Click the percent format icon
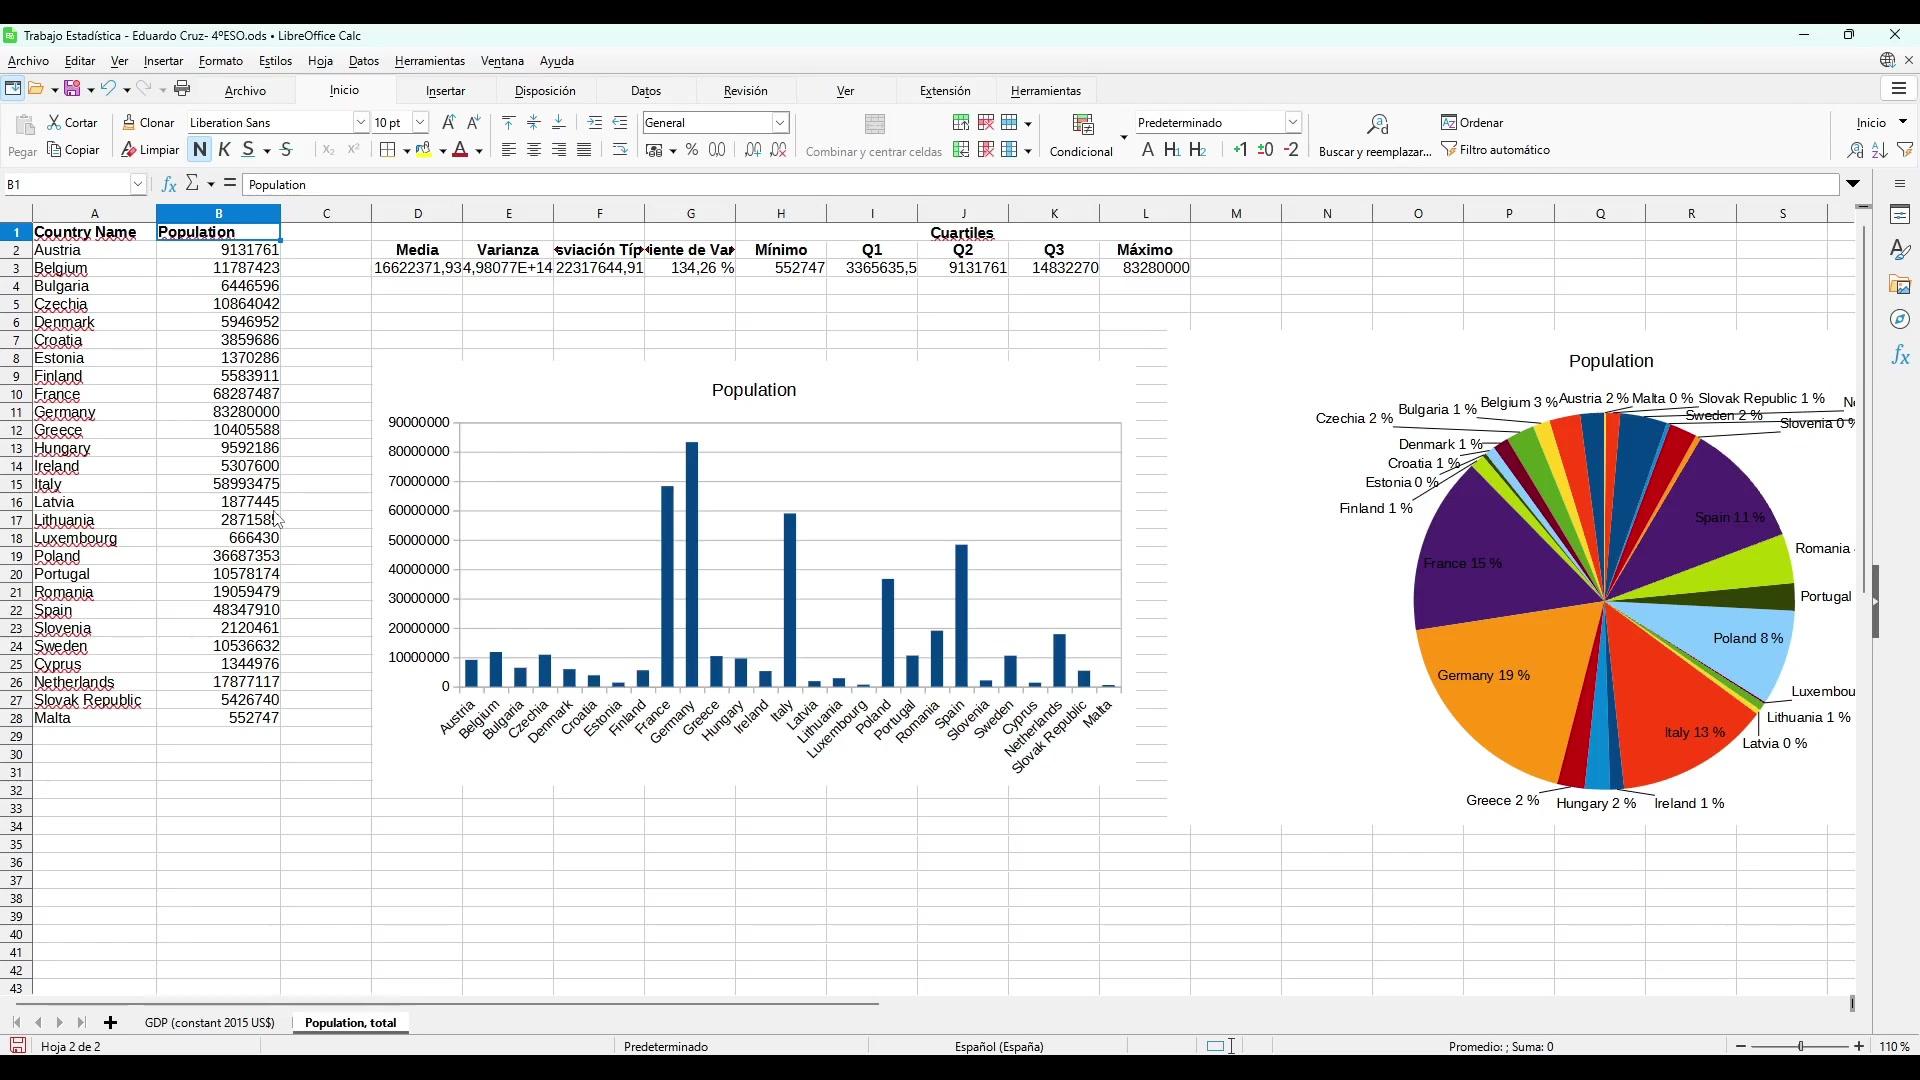1920x1080 pixels. pyautogui.click(x=691, y=150)
